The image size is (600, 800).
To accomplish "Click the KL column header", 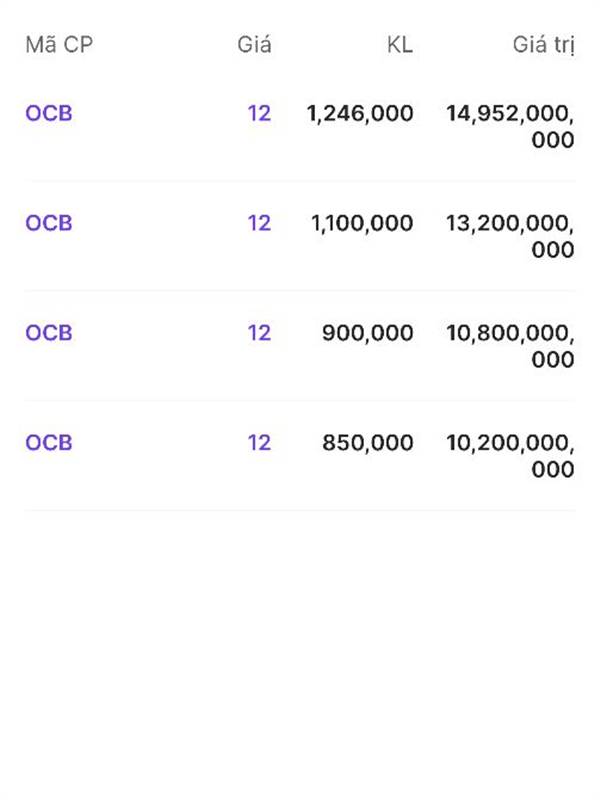I will click(x=399, y=45).
